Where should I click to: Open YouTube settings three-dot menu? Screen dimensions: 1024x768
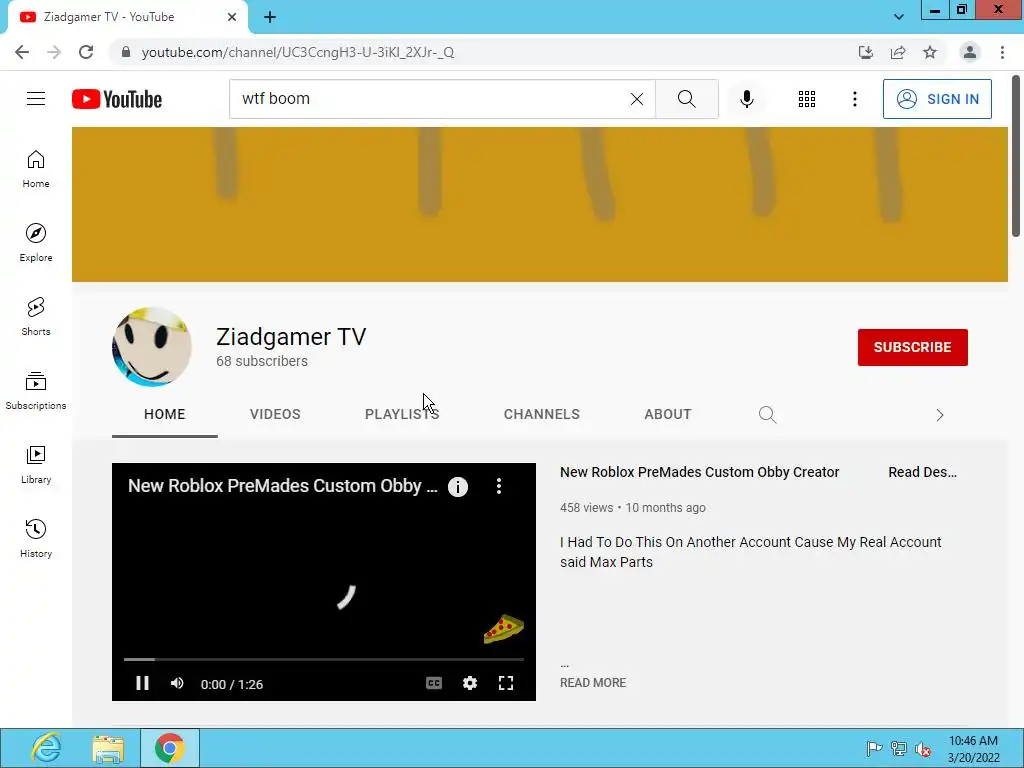click(x=854, y=99)
